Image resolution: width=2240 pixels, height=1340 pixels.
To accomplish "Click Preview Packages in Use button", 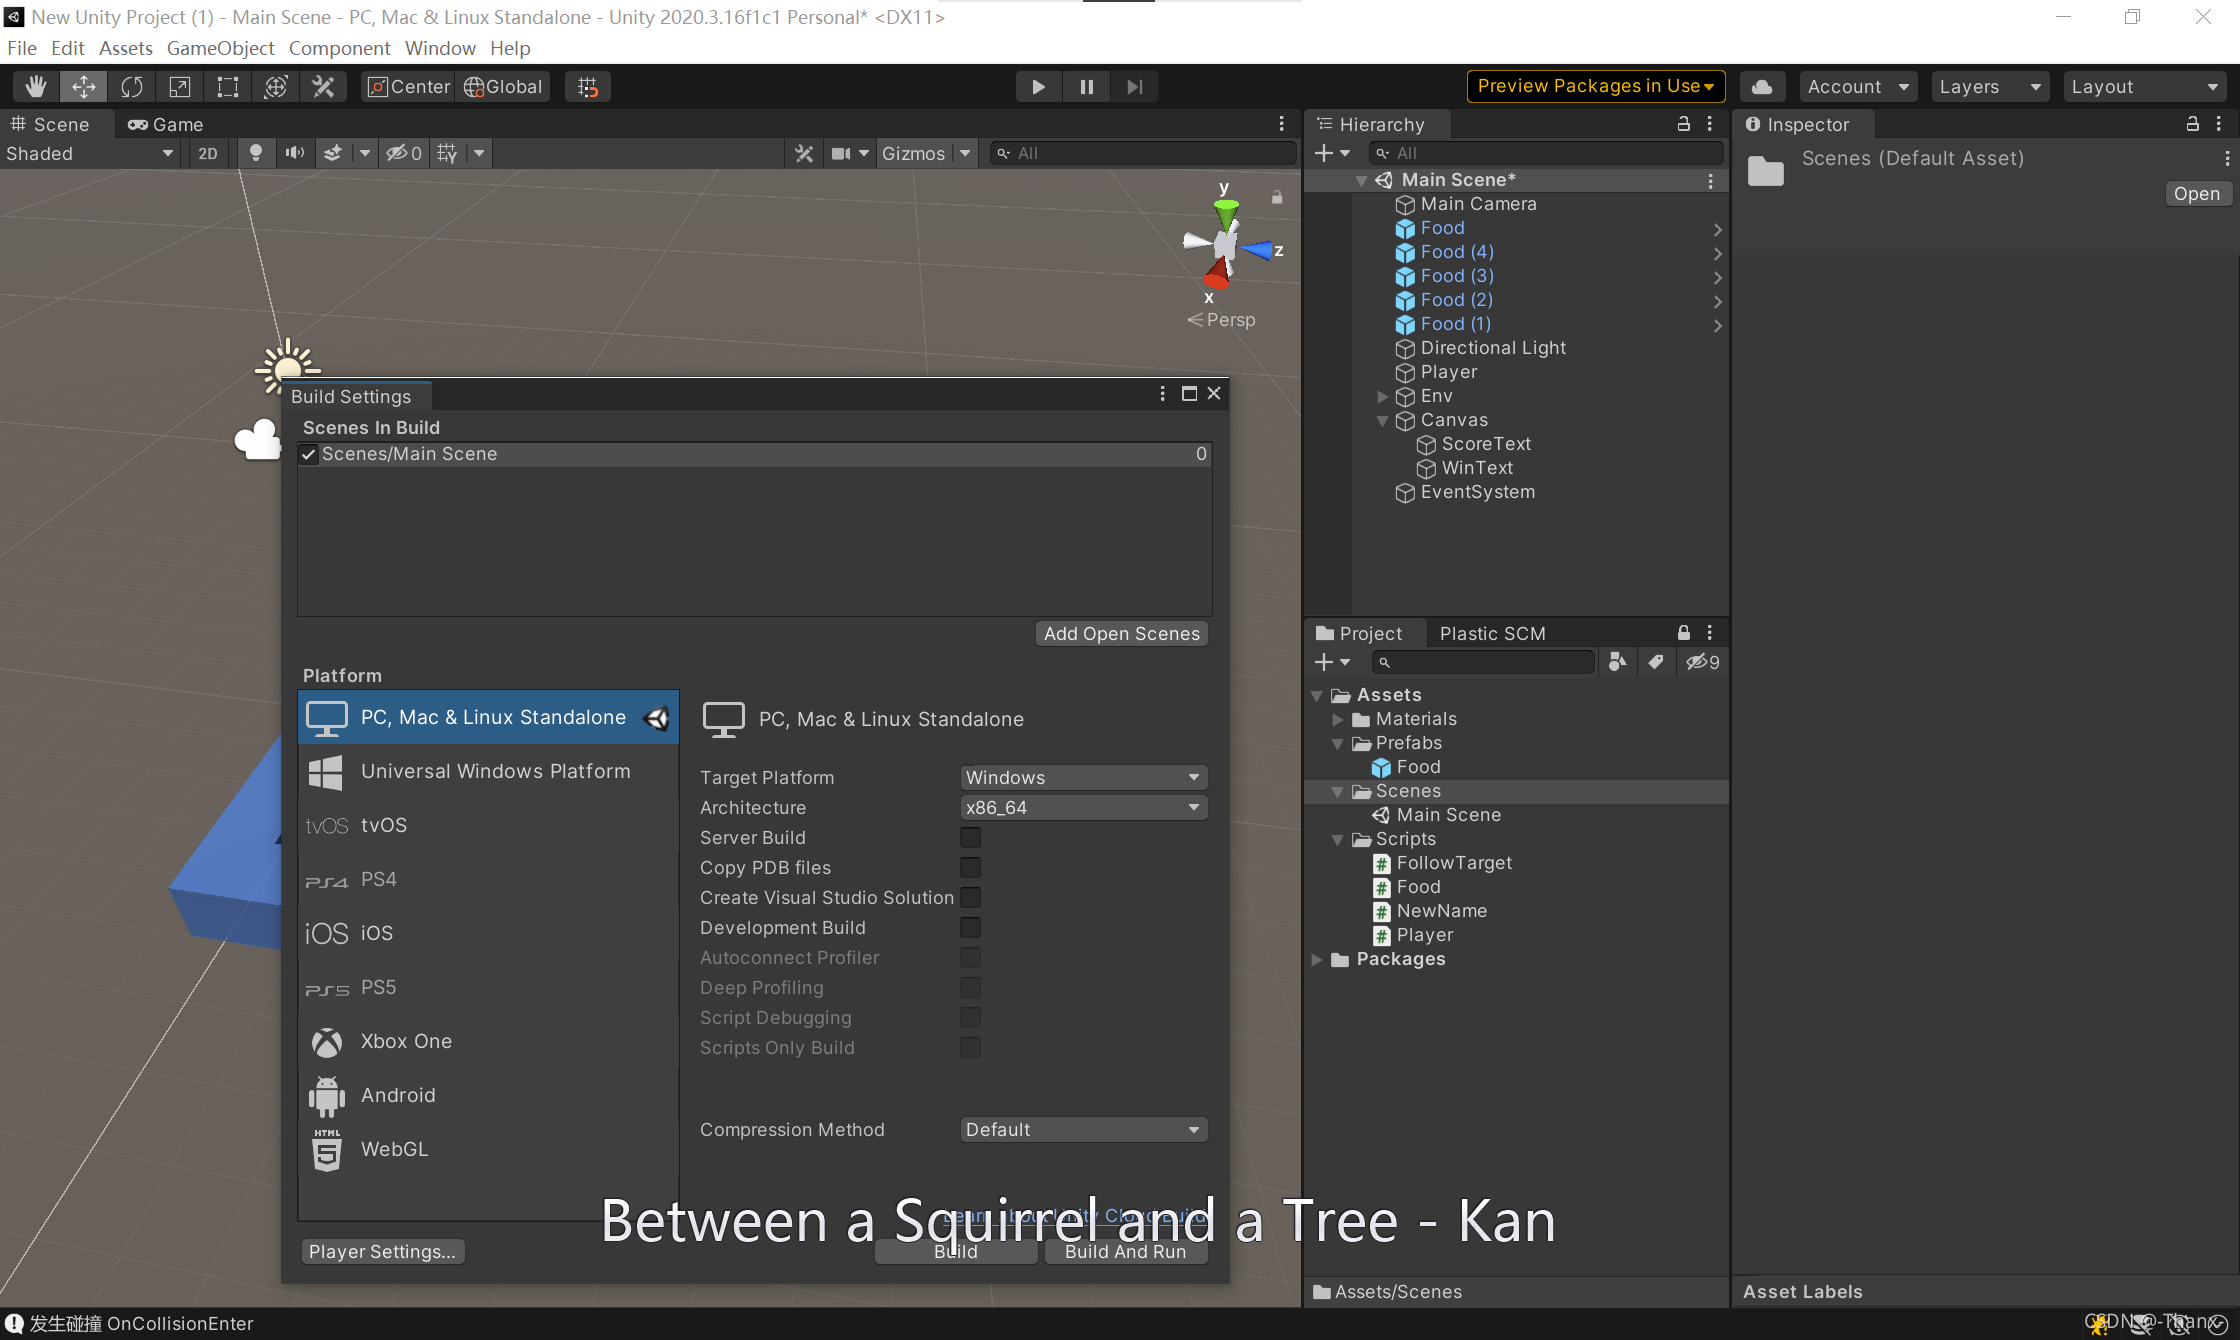I will [x=1595, y=86].
